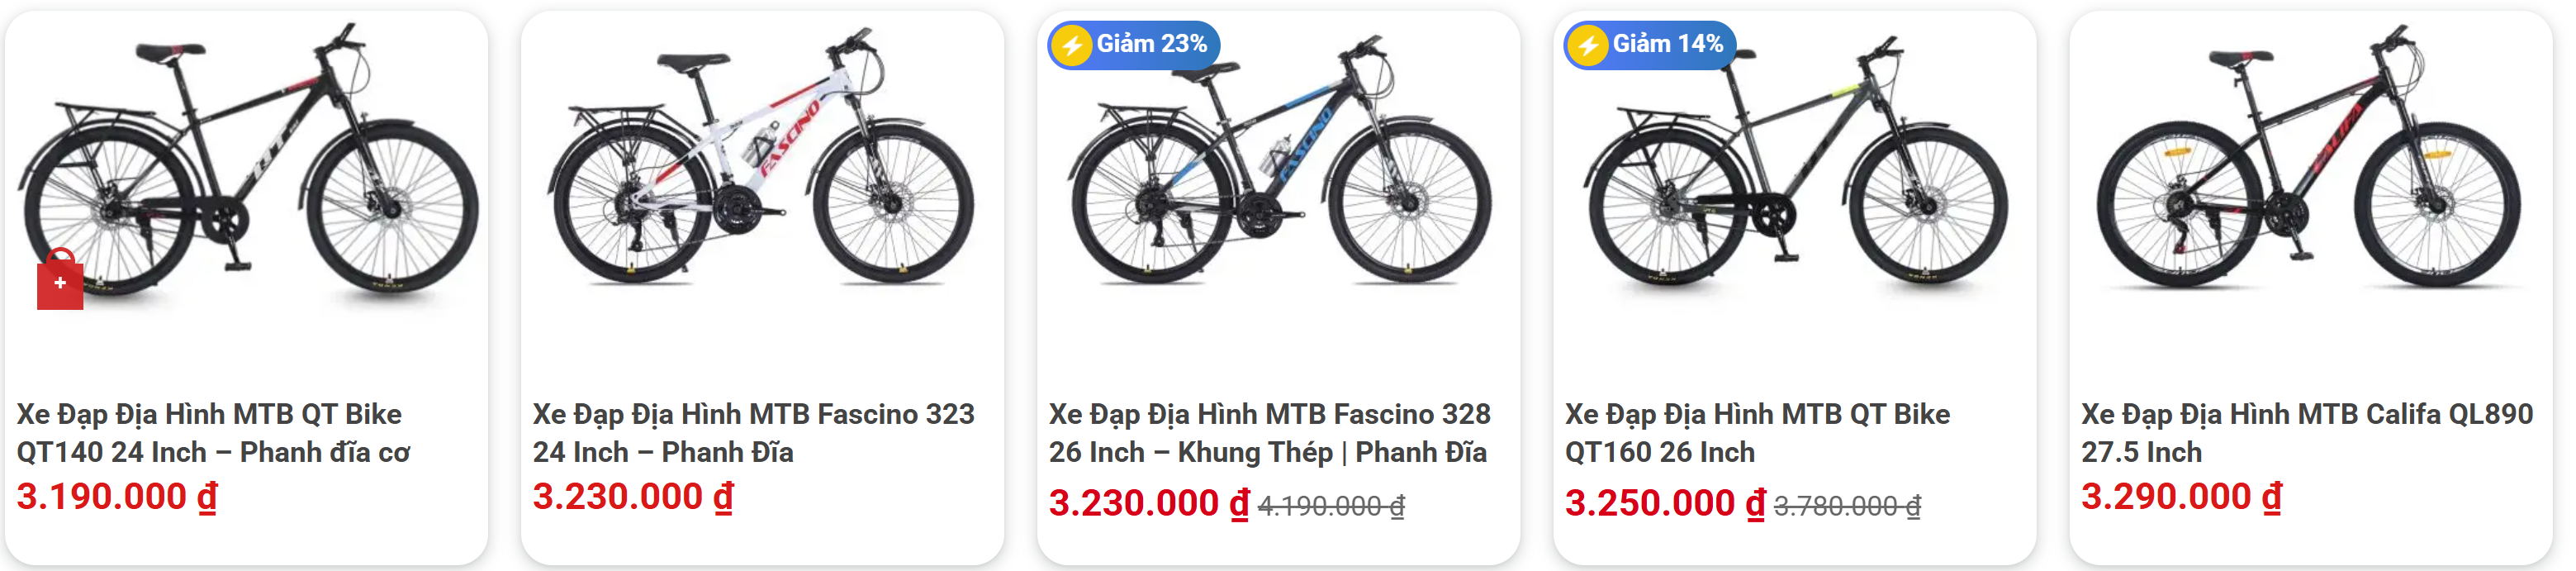Viewport: 2576px width, 571px height.
Task: Click the Fascino 323 price of 3.230.000 đ
Action: click(x=633, y=497)
